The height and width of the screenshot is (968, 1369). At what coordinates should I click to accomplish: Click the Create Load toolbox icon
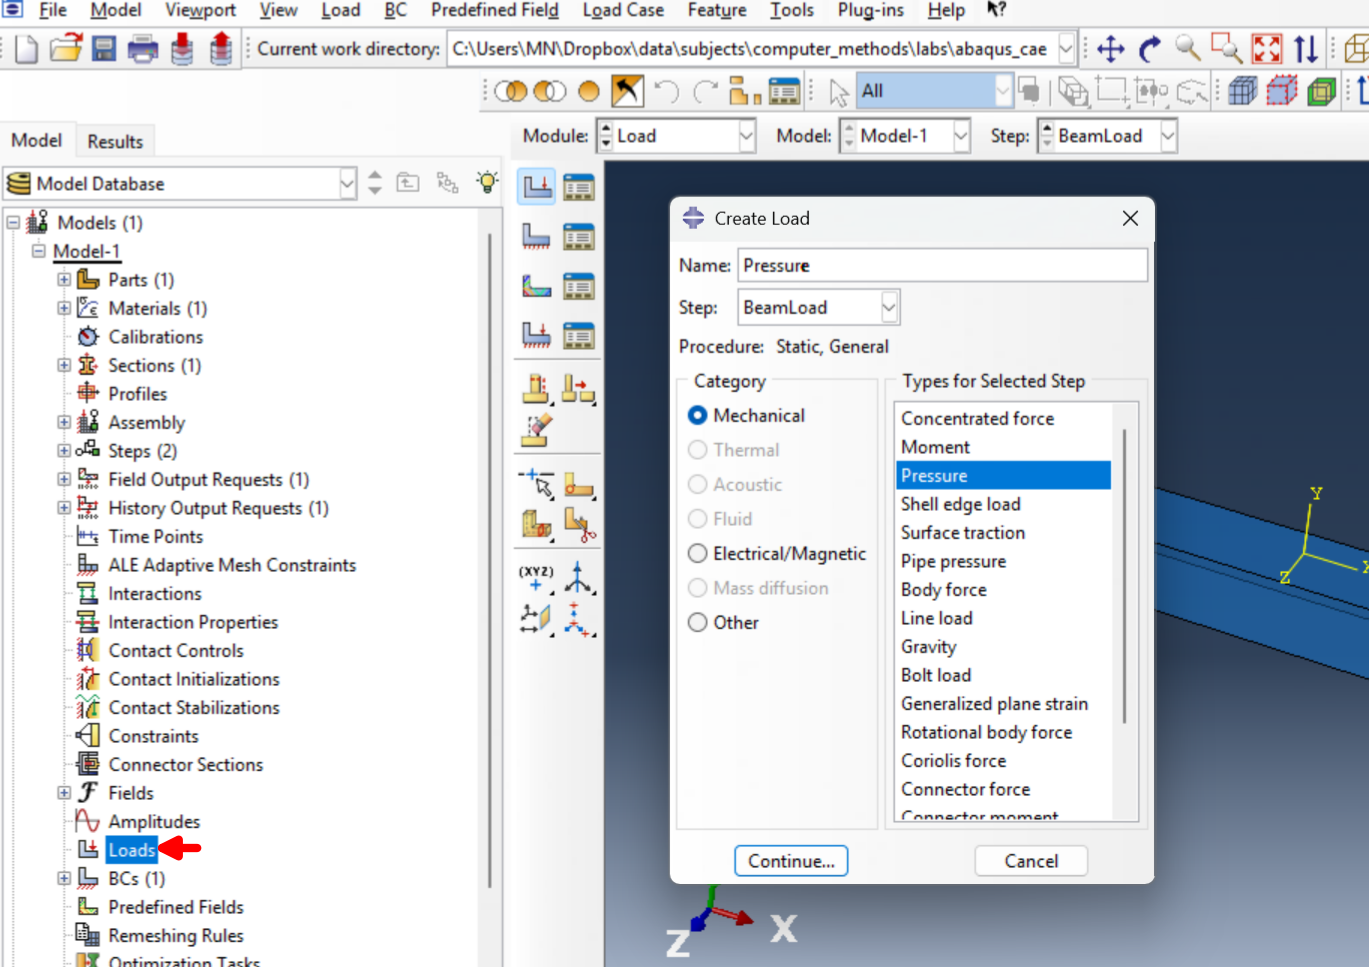pos(536,187)
